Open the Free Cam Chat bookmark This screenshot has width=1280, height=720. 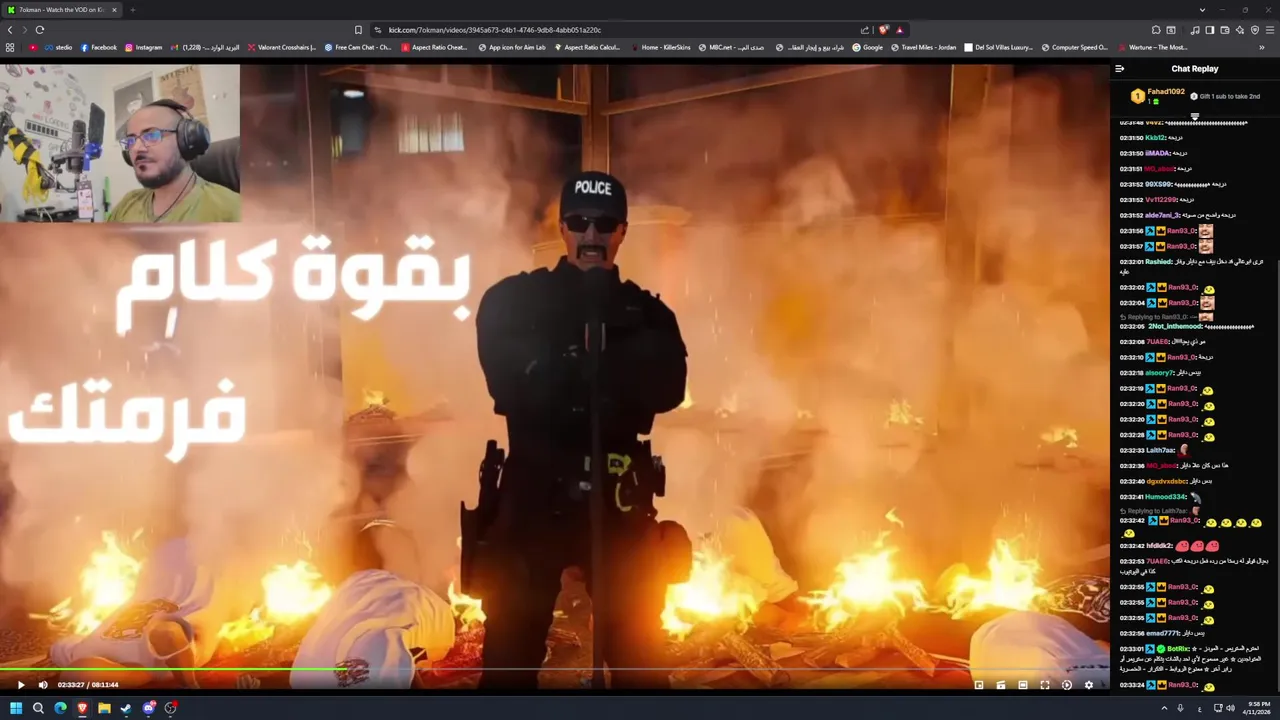coord(358,47)
